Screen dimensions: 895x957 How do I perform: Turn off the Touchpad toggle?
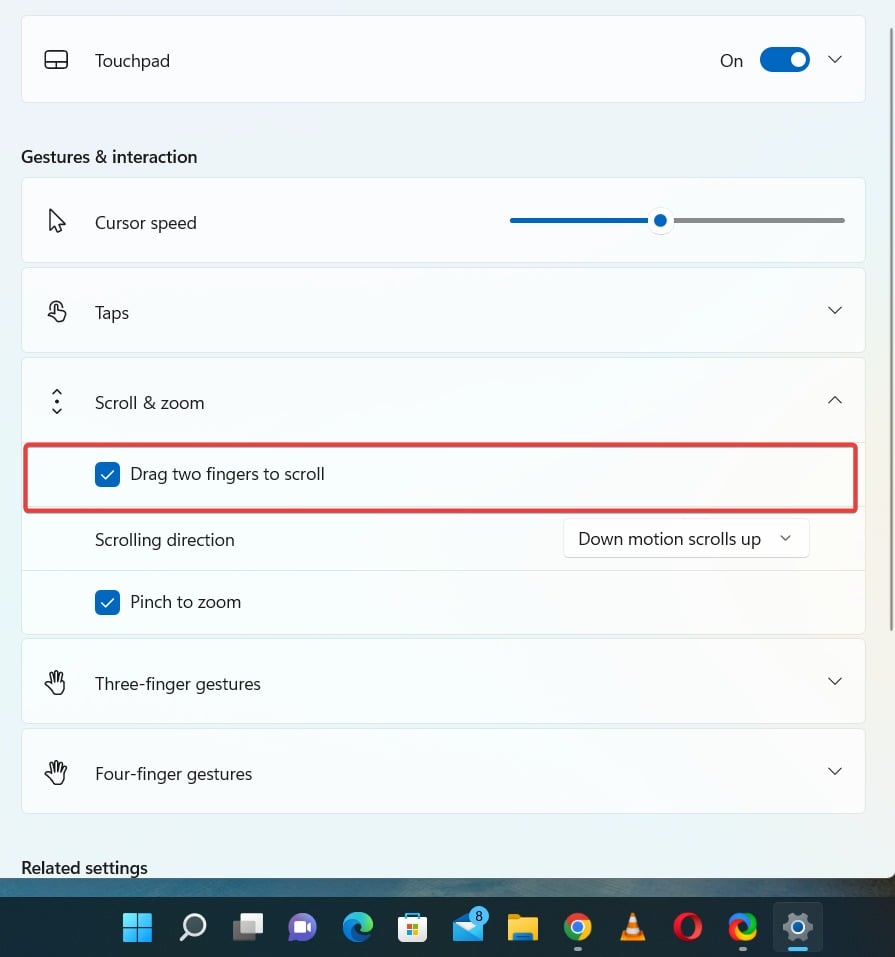(x=784, y=59)
